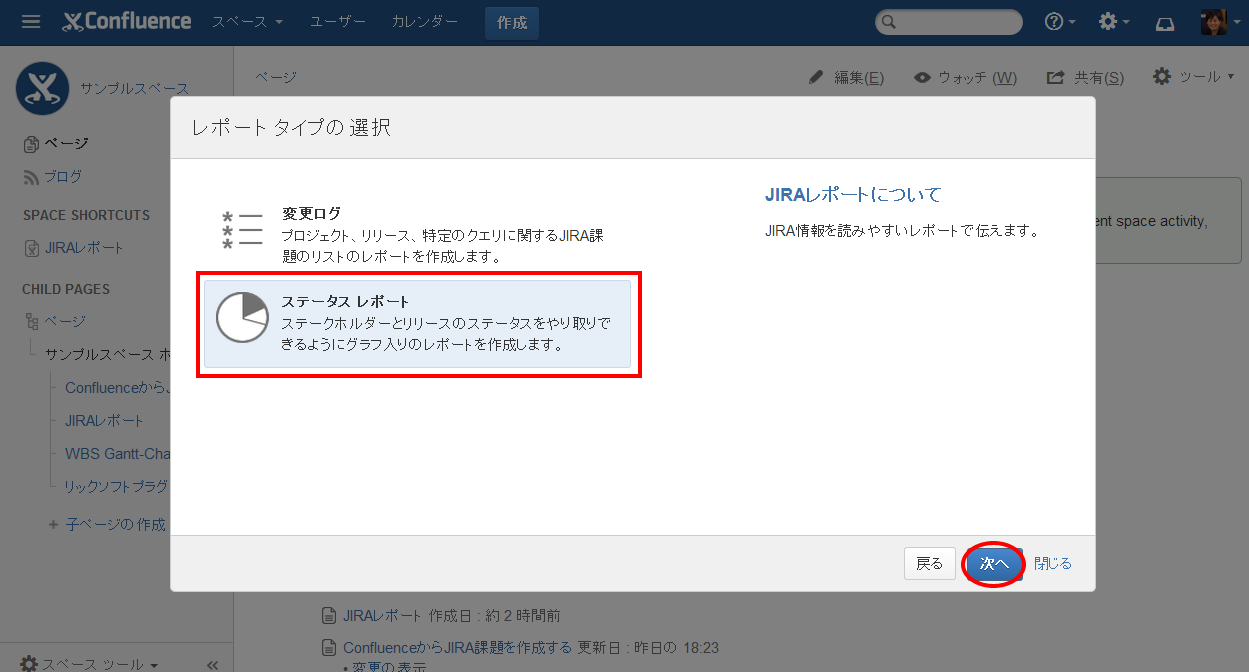The image size is (1249, 672).
Task: Open the ConfluenceからJIRA課題を作成する link
Action: (458, 647)
